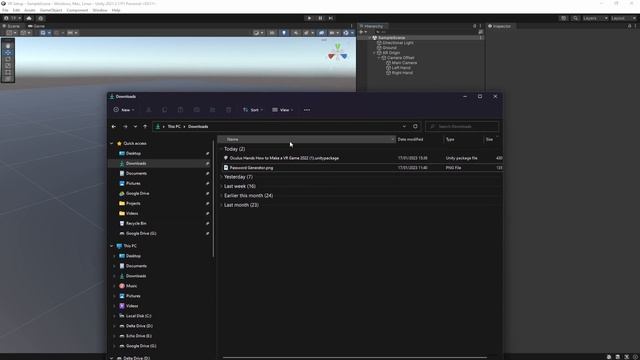
Task: Open Unity GameObject menu
Action: click(x=51, y=10)
